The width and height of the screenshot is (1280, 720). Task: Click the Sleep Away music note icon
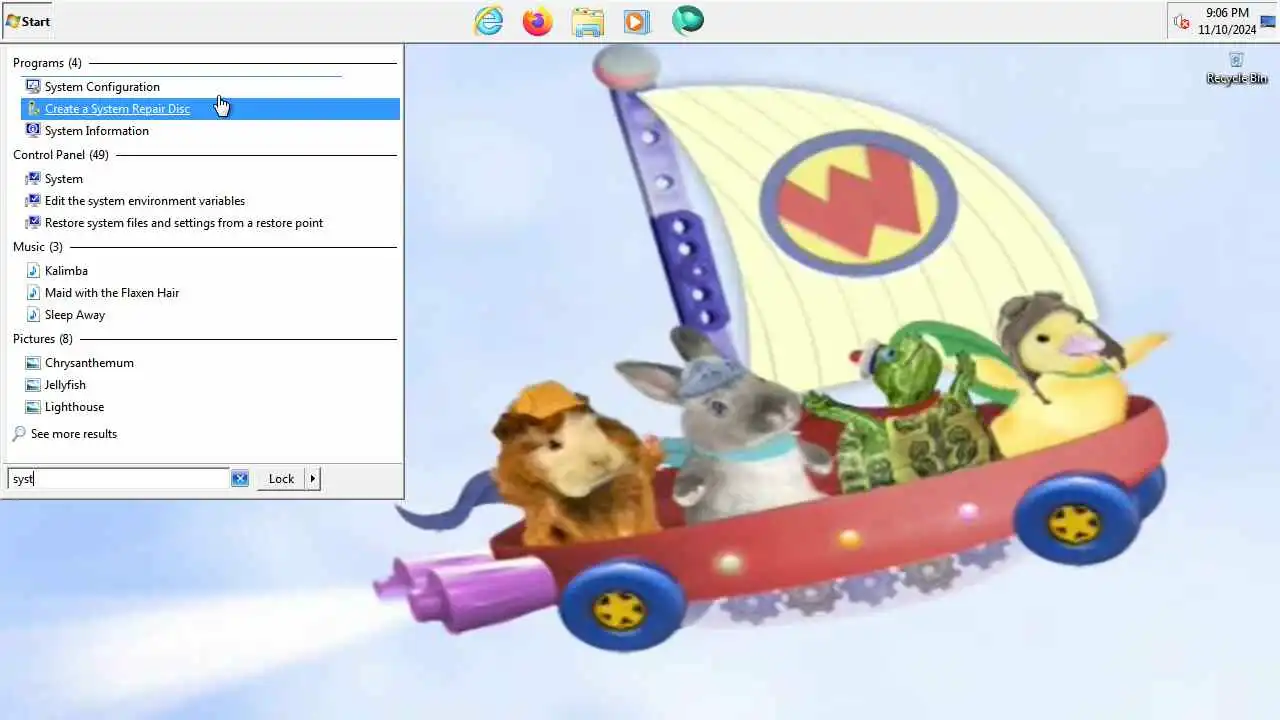pos(33,315)
